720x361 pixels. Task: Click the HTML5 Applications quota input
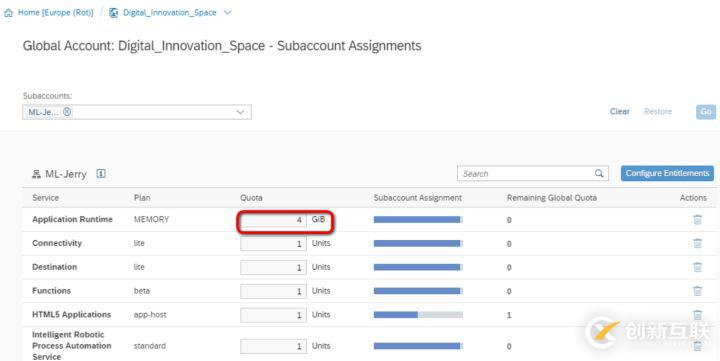click(x=273, y=315)
